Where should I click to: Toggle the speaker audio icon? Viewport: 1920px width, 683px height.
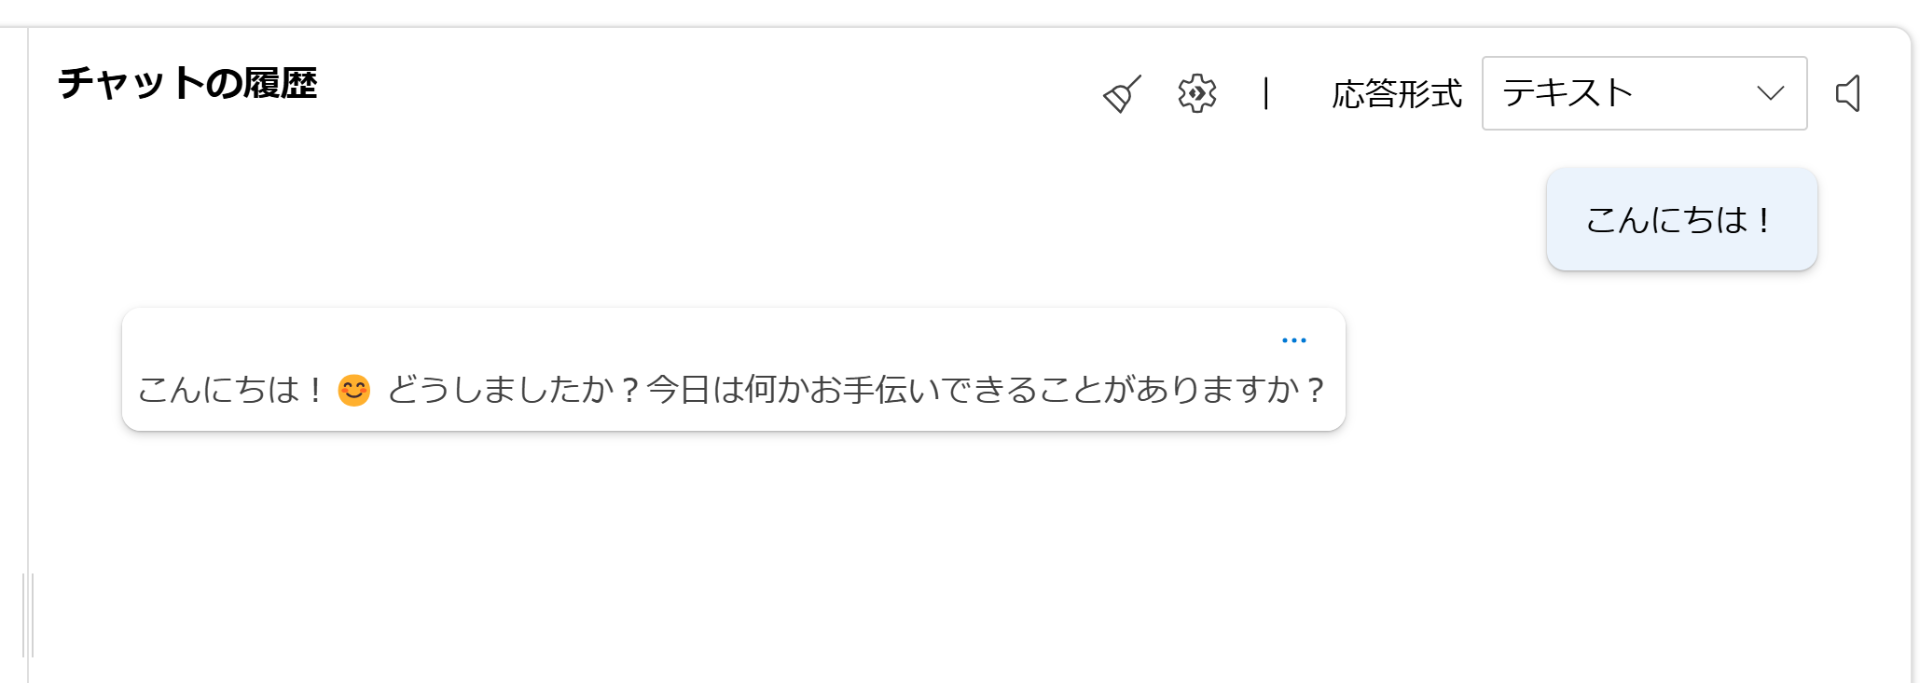(x=1848, y=94)
